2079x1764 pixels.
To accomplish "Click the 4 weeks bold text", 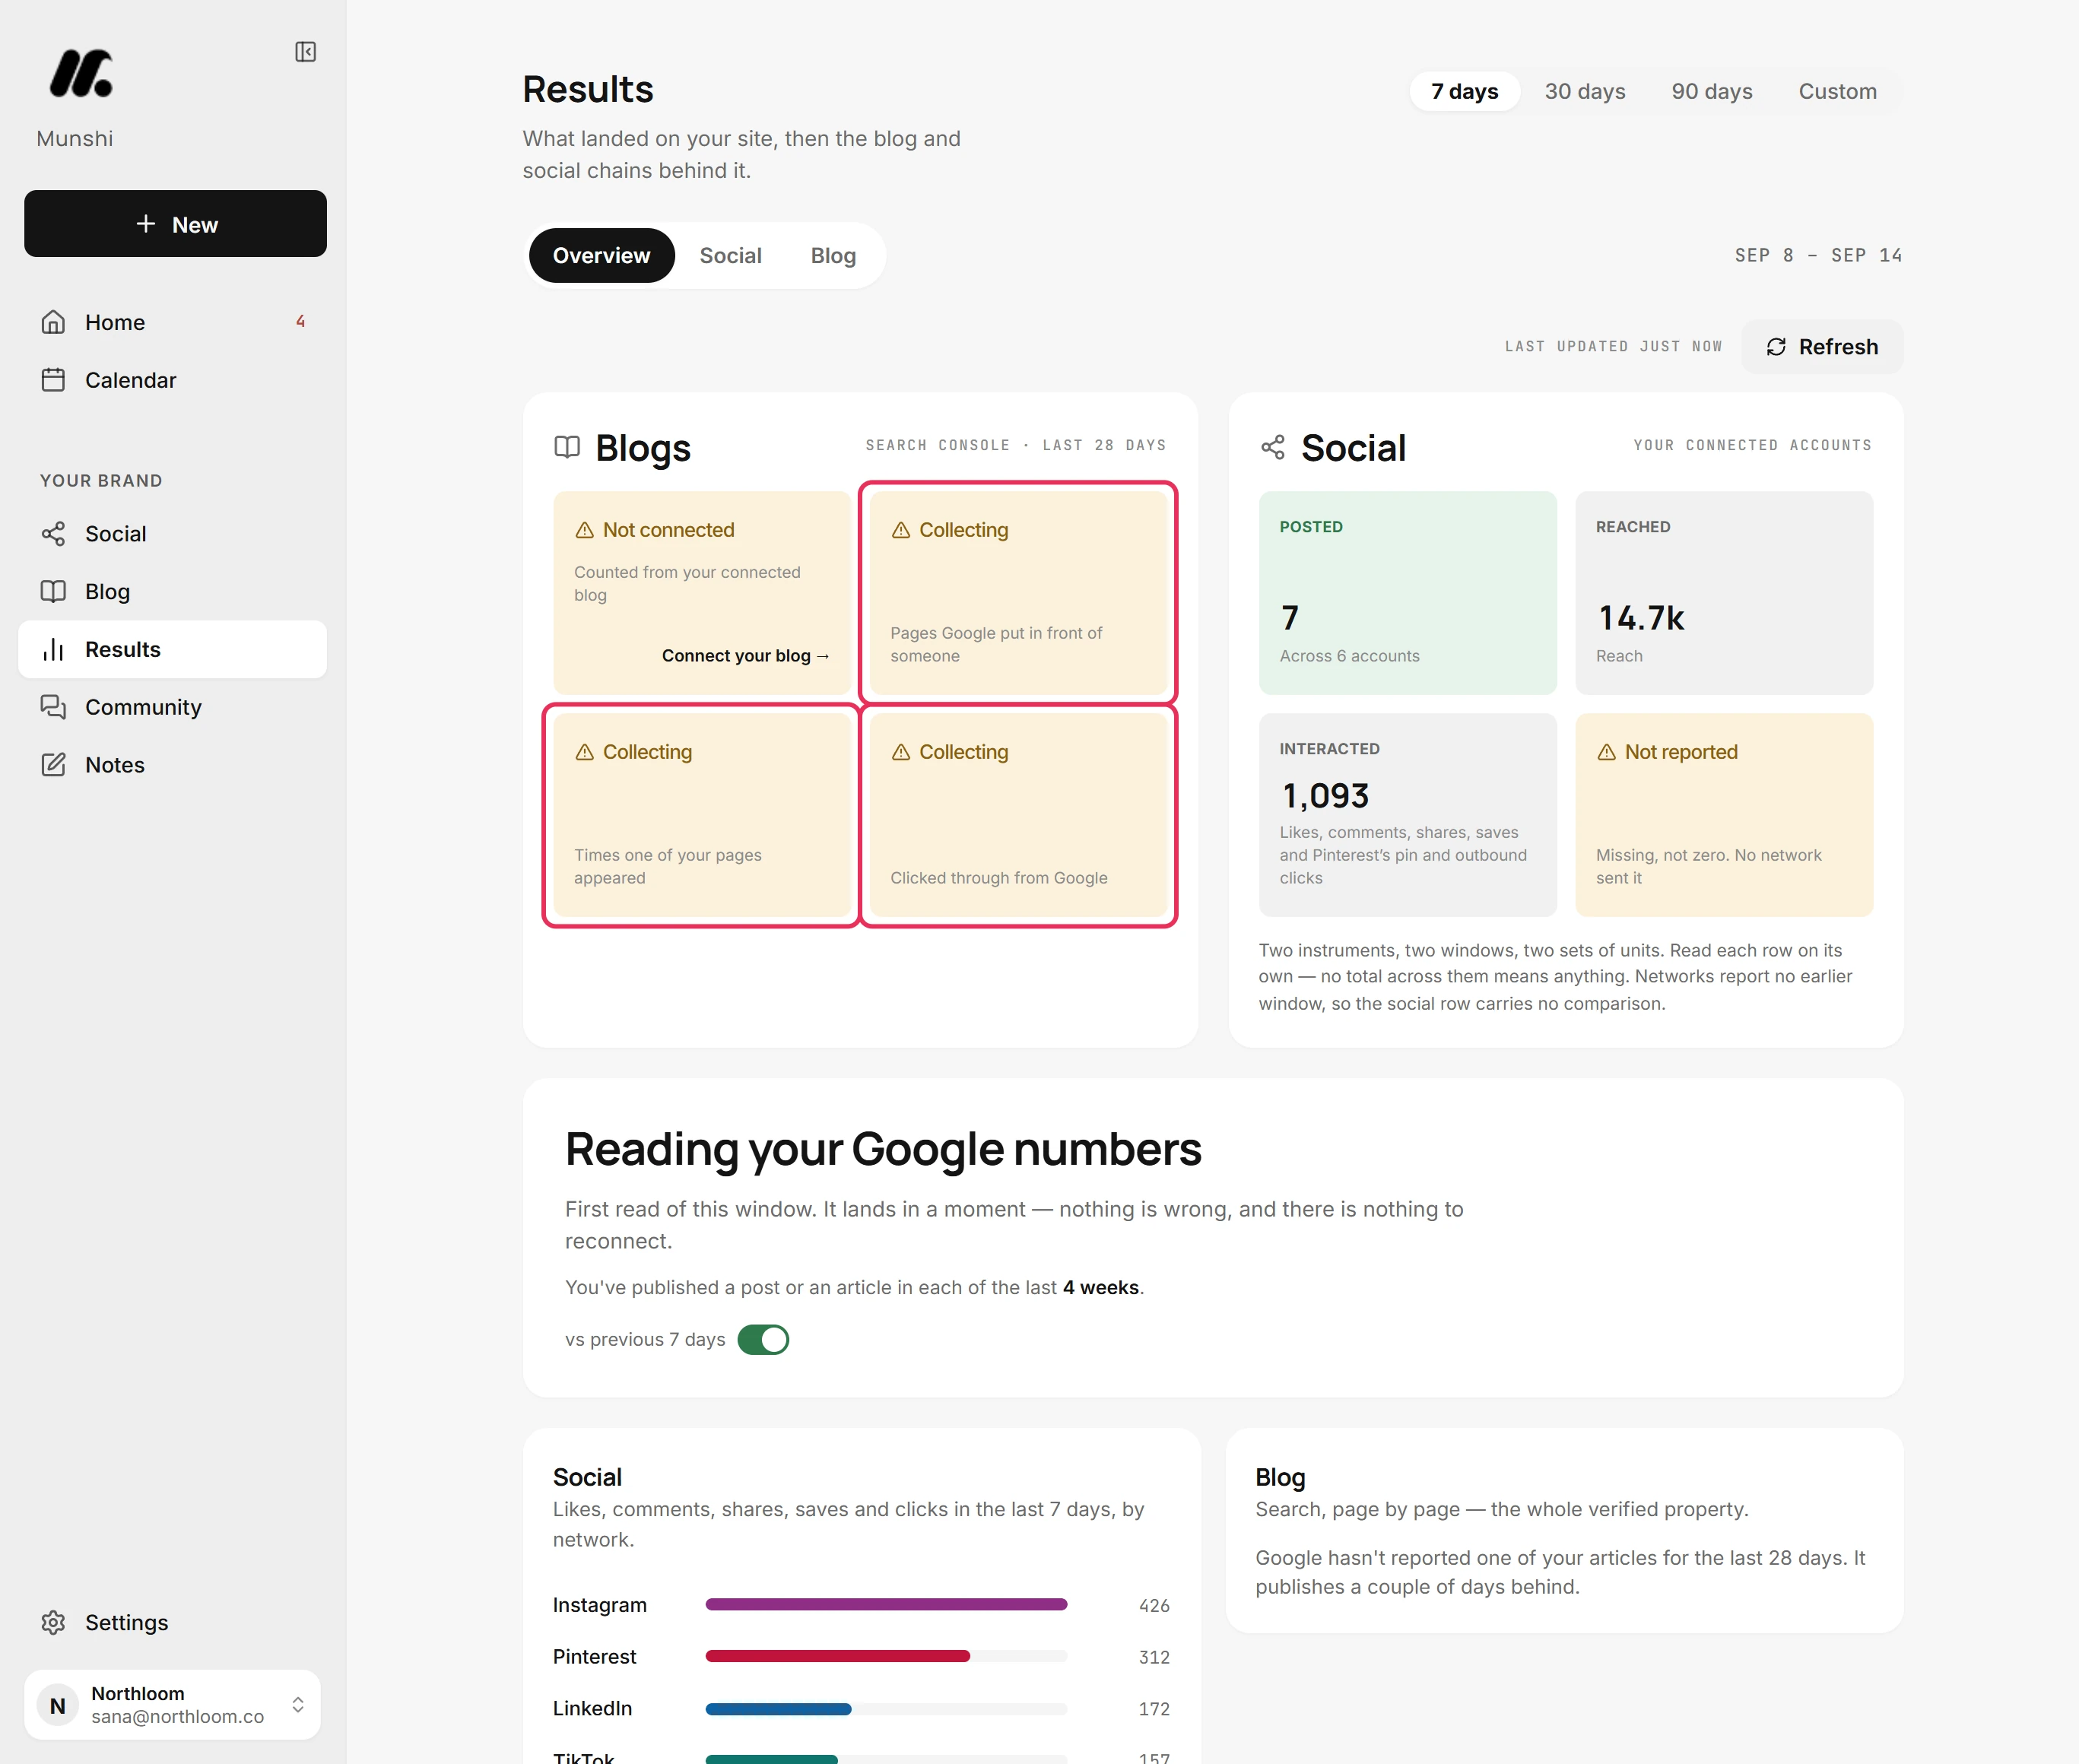I will [1100, 1288].
